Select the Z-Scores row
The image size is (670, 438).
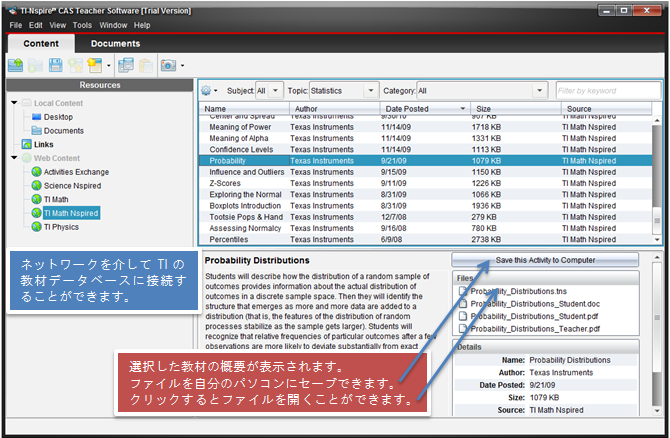[426, 183]
